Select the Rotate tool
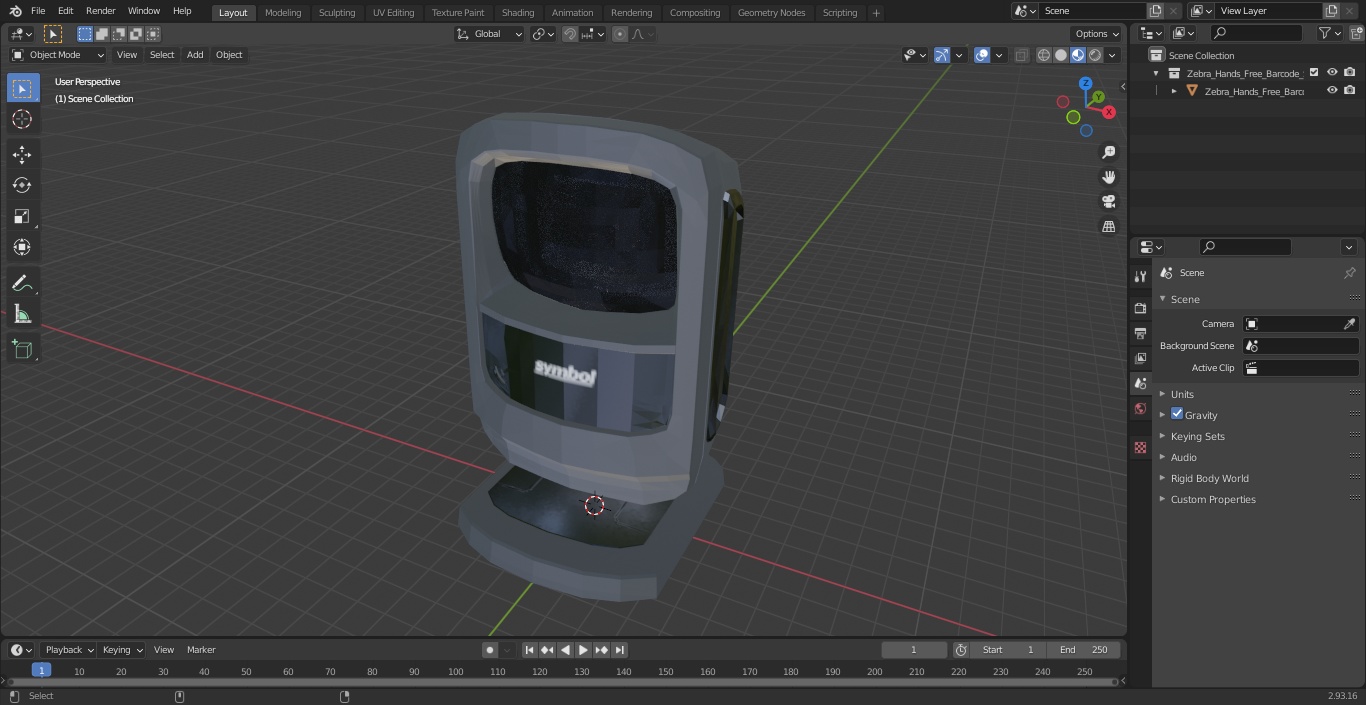1366x705 pixels. point(22,185)
